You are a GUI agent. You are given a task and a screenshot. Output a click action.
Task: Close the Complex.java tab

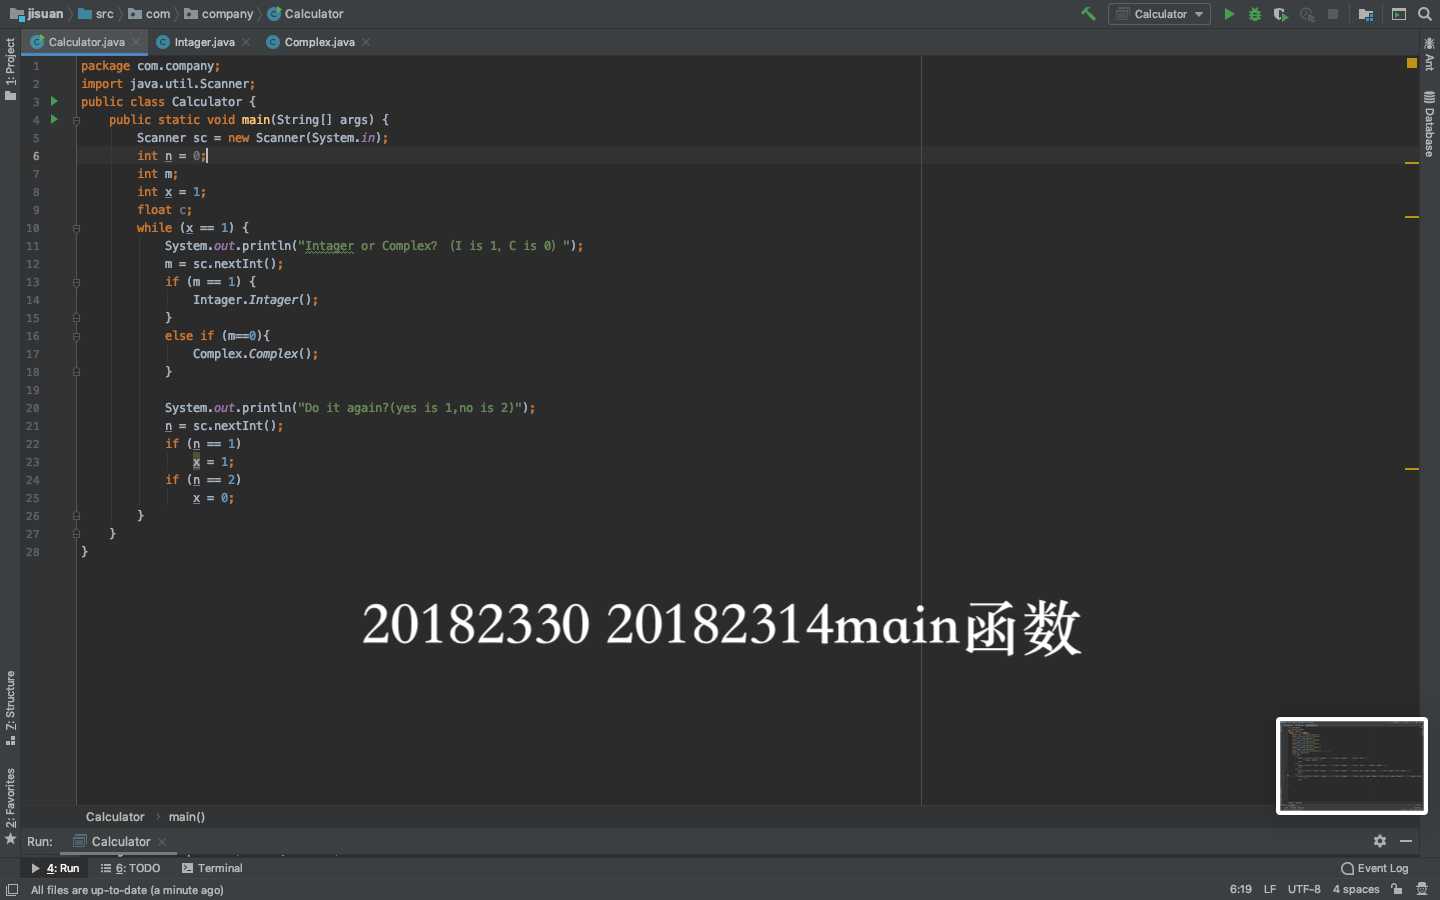pos(366,42)
